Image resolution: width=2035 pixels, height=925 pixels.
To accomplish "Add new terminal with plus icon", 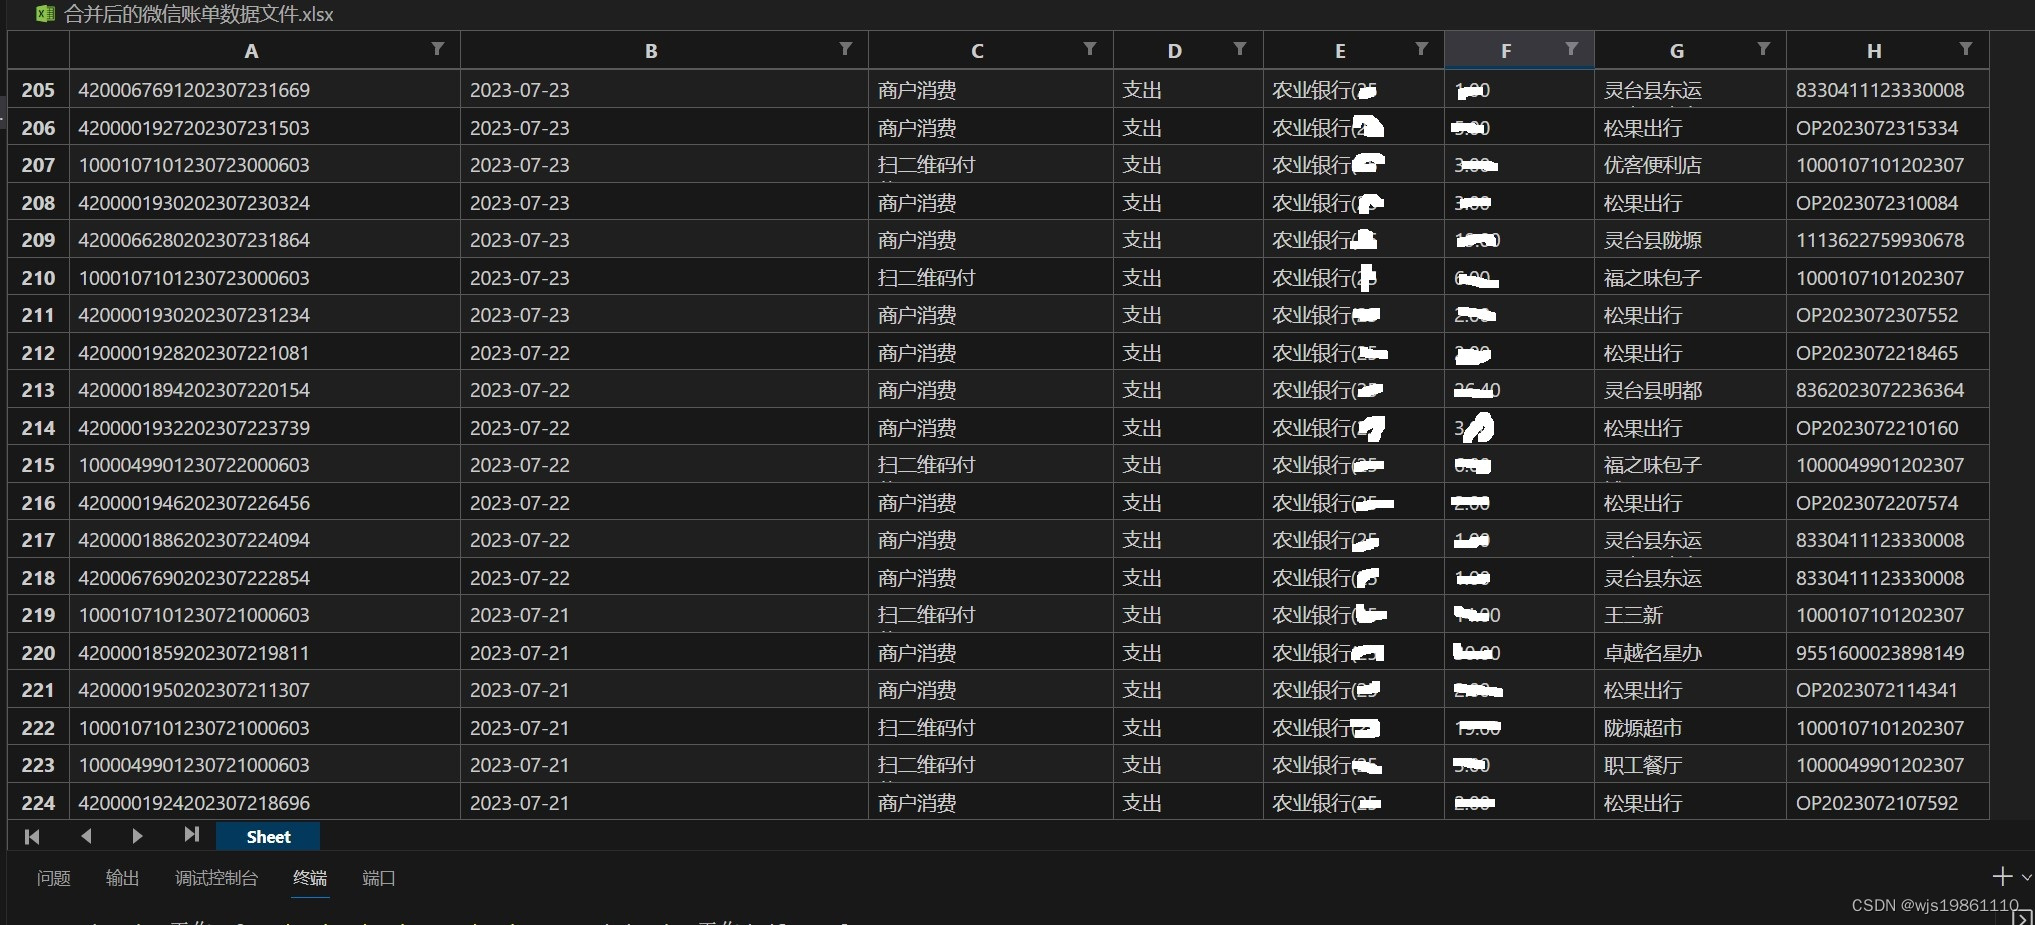I will [2002, 877].
